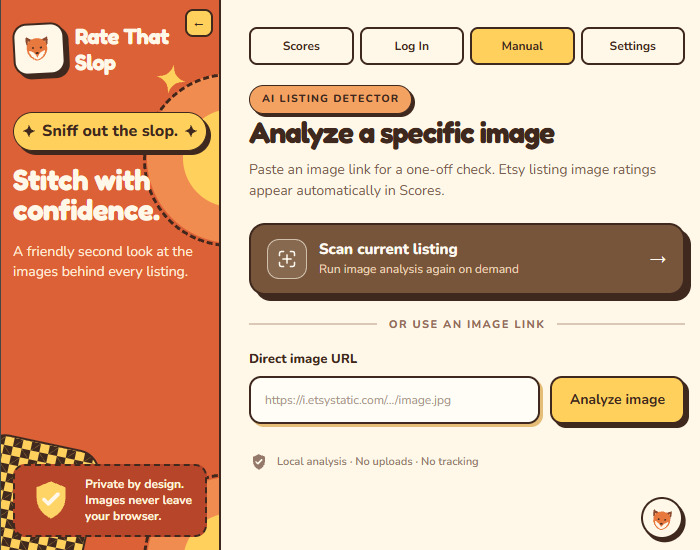Screen dimensions: 700x550
Task: Click the Stitch with confidence headline
Action: click(85, 195)
